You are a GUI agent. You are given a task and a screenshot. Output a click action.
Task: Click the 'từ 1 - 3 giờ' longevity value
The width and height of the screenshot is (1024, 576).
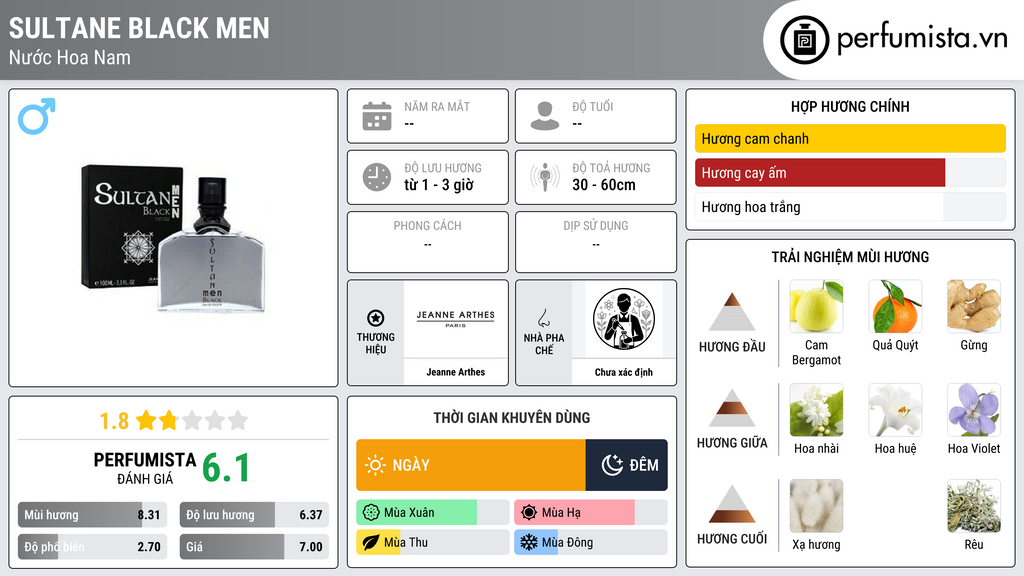(x=439, y=185)
